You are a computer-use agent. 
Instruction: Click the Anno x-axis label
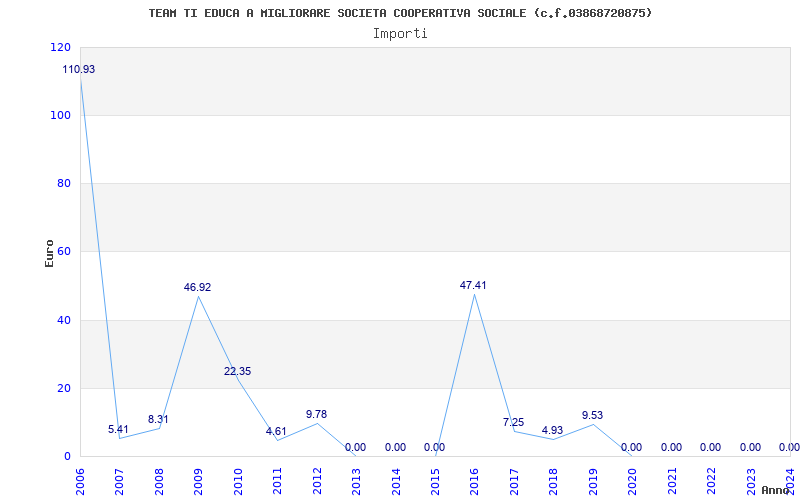click(x=776, y=490)
